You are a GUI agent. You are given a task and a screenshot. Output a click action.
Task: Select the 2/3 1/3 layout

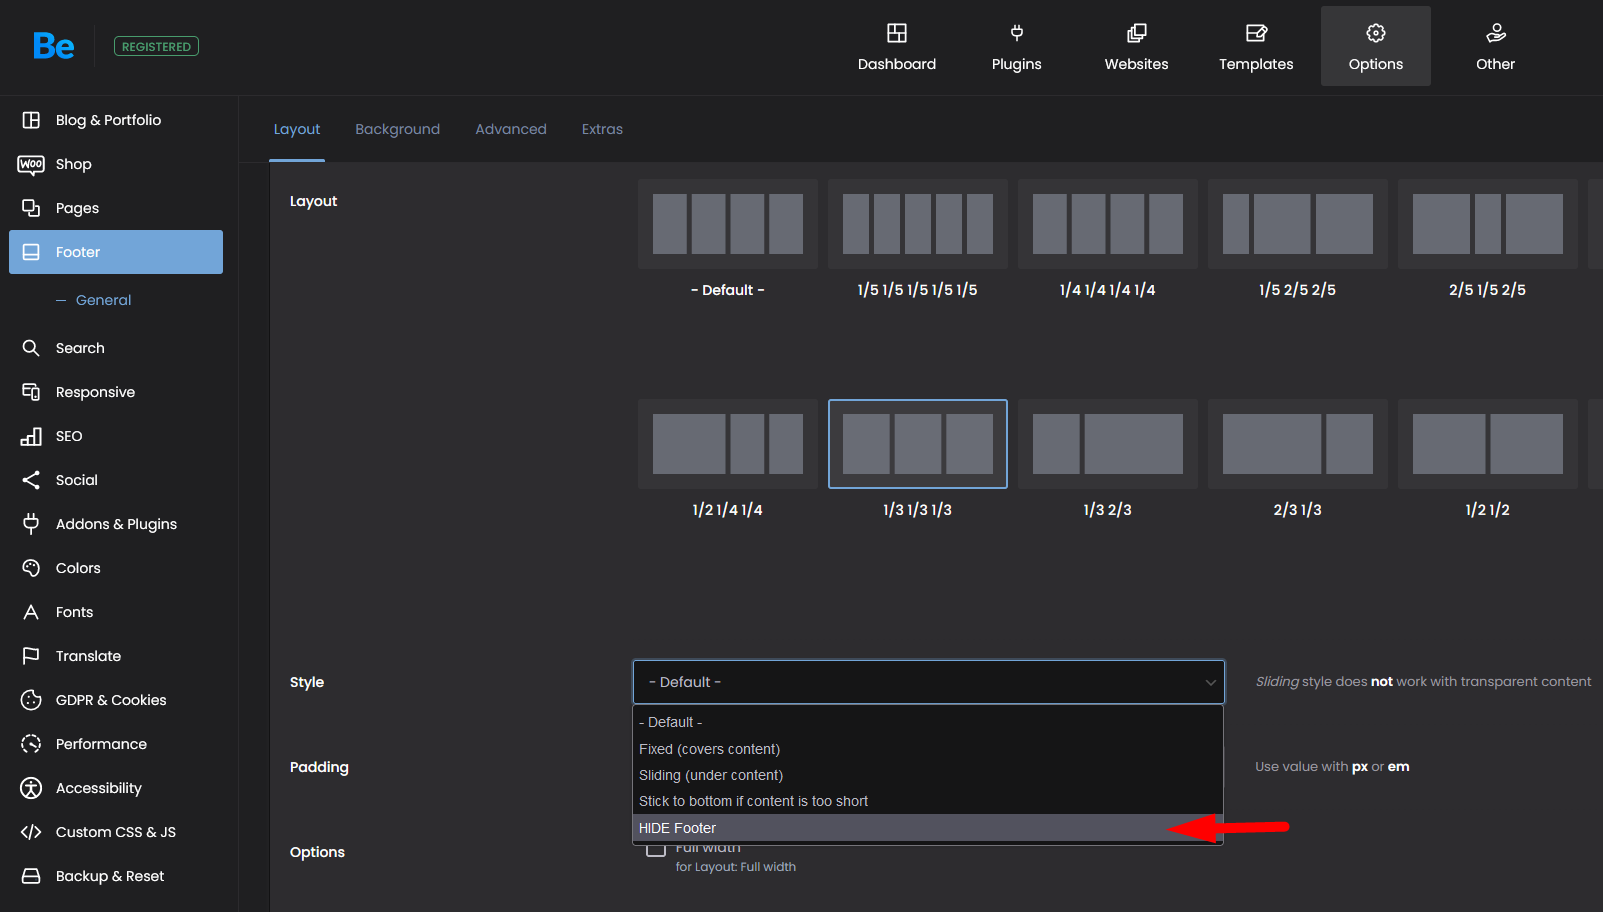1298,444
